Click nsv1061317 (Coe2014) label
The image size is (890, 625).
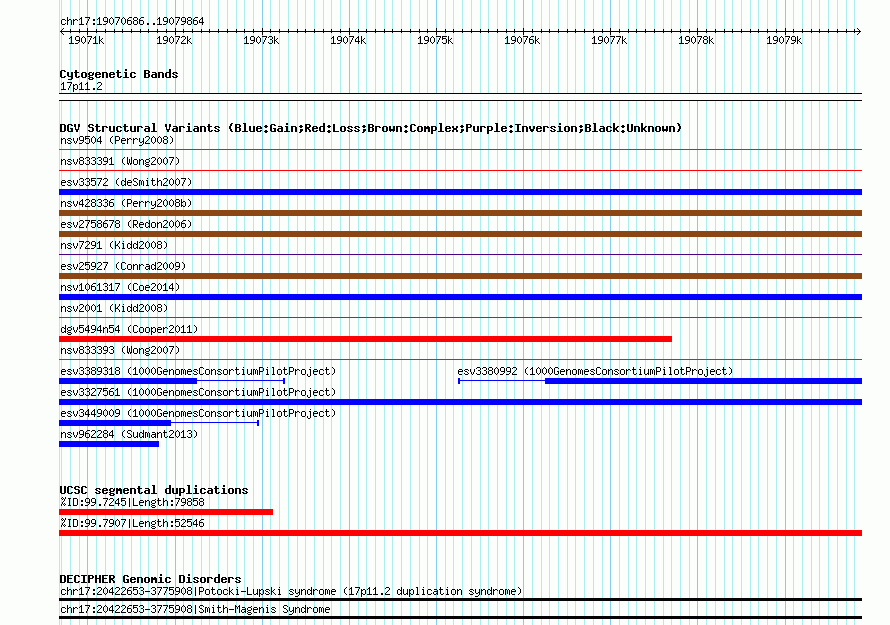(x=120, y=287)
